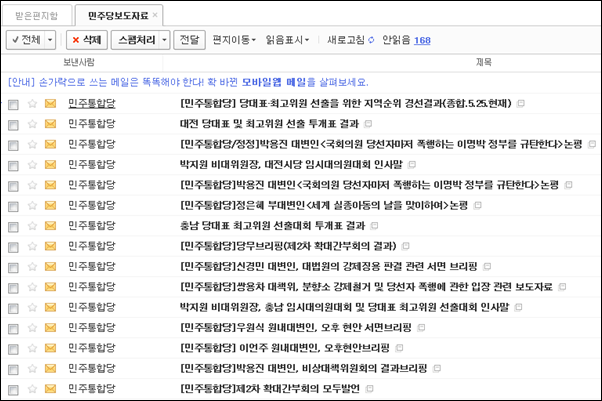Click envelope icon of 쌍용차 대책위 보도자료 mail
Screen dimensions: 602x401
pos(50,287)
